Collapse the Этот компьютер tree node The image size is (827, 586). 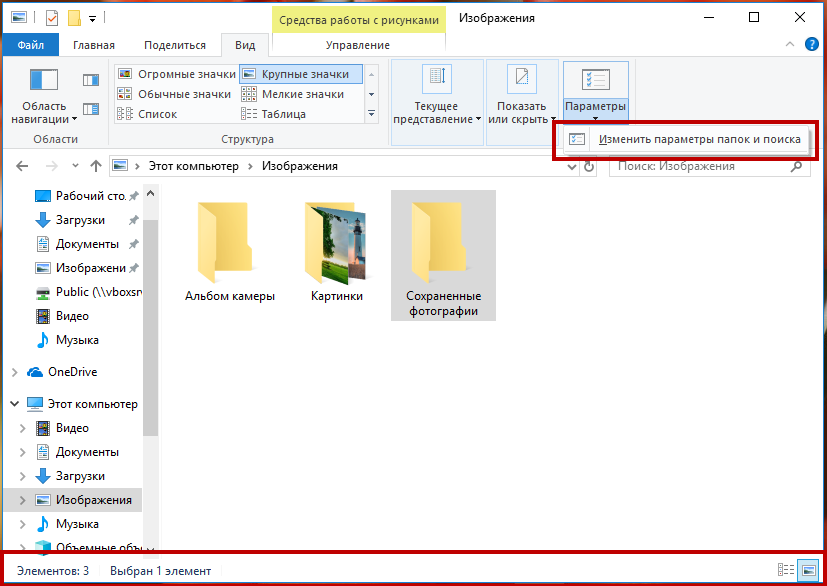click(x=14, y=404)
